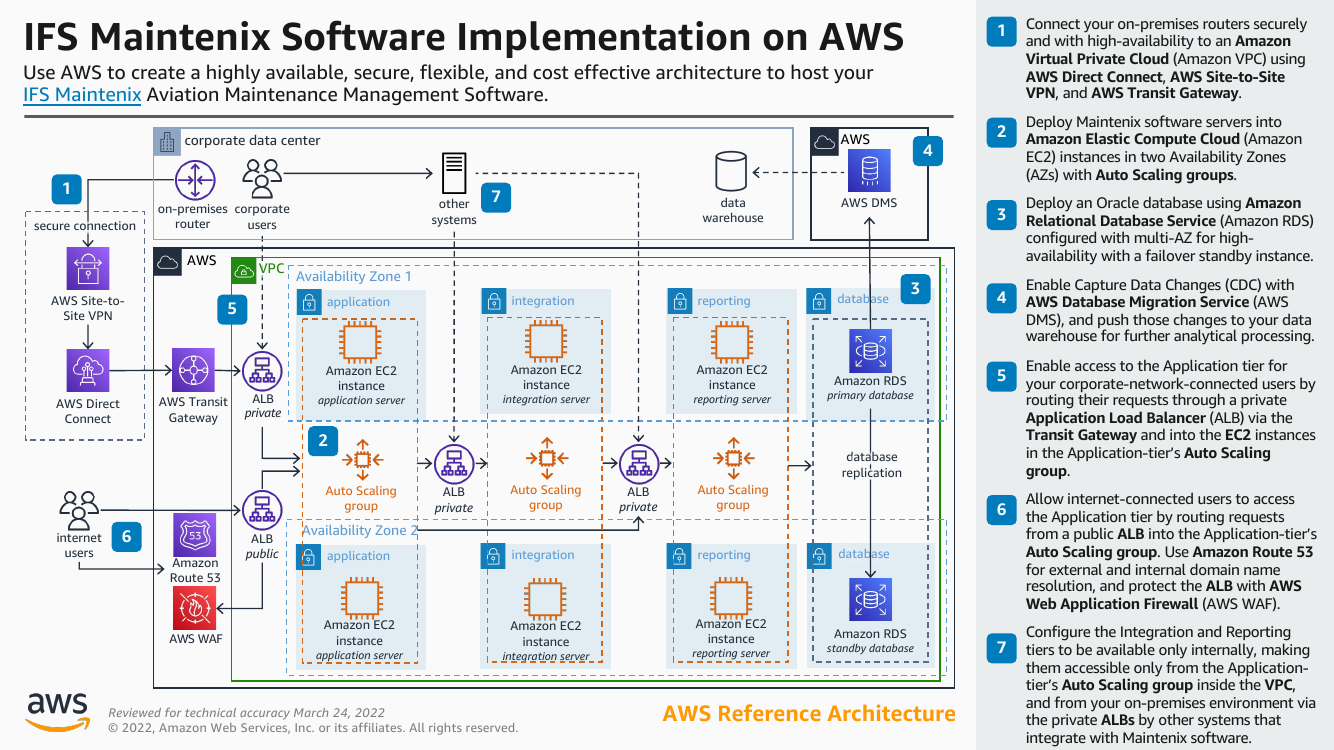Select the reporting tier Auto Scaling group icon
The image size is (1334, 750).
732,458
